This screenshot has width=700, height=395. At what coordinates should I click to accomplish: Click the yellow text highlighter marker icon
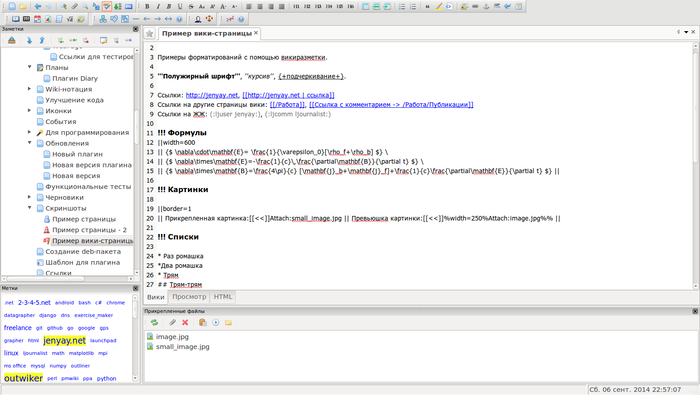tap(439, 7)
